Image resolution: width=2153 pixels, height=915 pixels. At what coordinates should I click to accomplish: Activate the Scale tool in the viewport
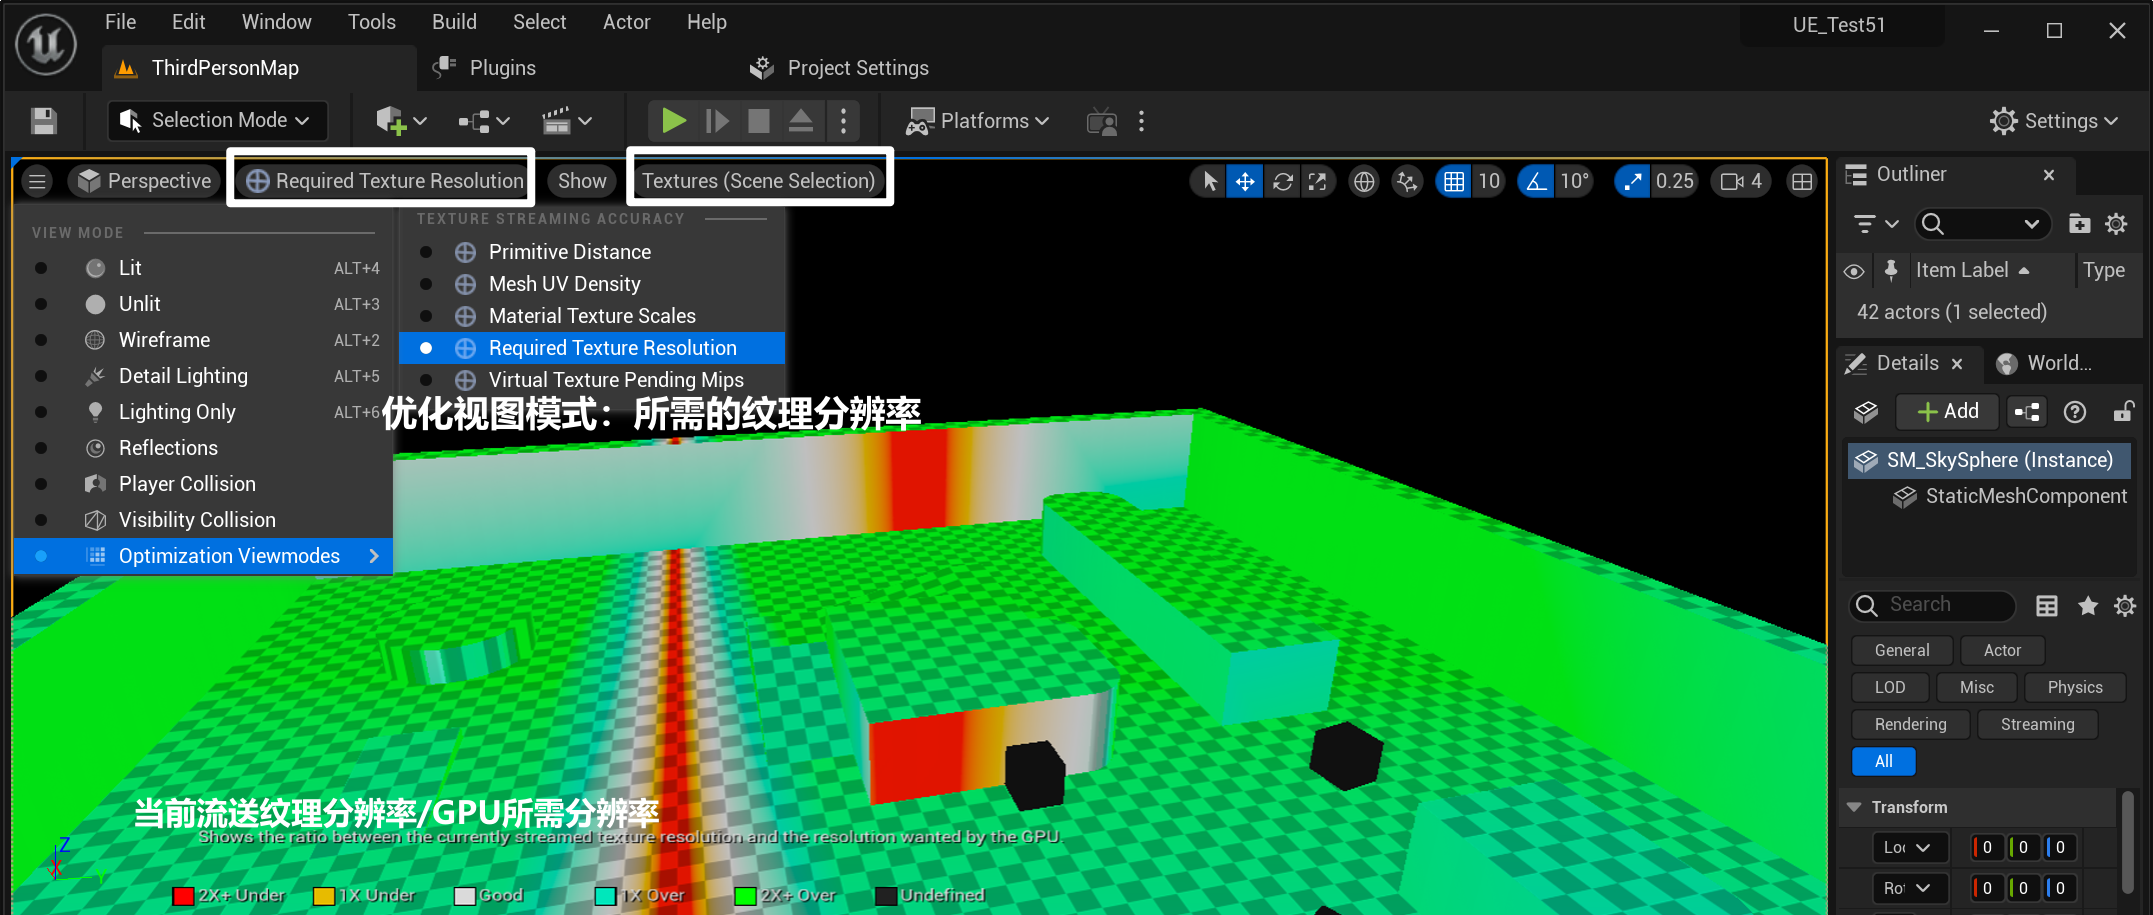1318,181
